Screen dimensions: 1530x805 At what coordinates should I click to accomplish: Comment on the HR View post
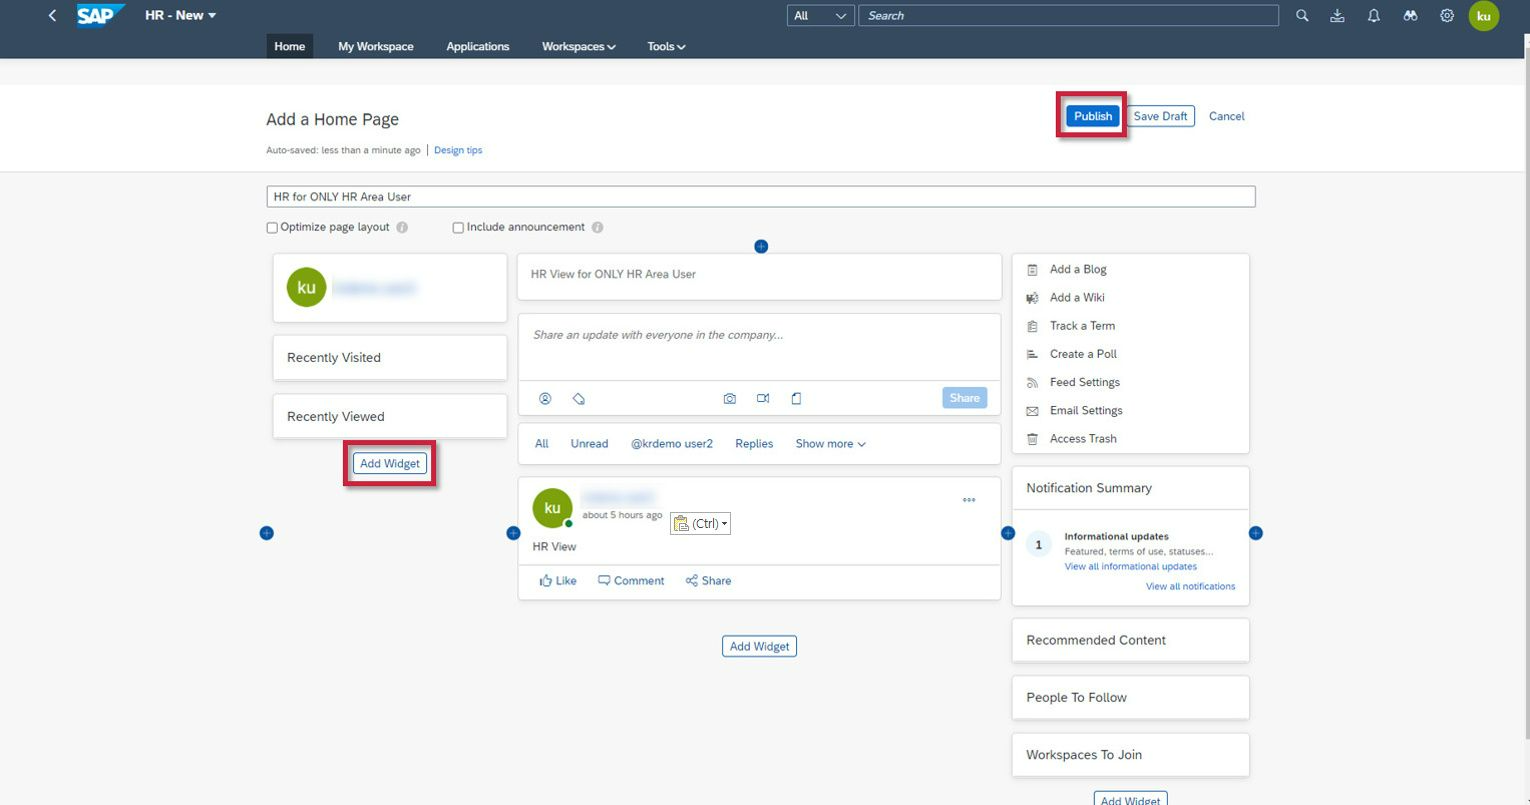[x=631, y=580]
